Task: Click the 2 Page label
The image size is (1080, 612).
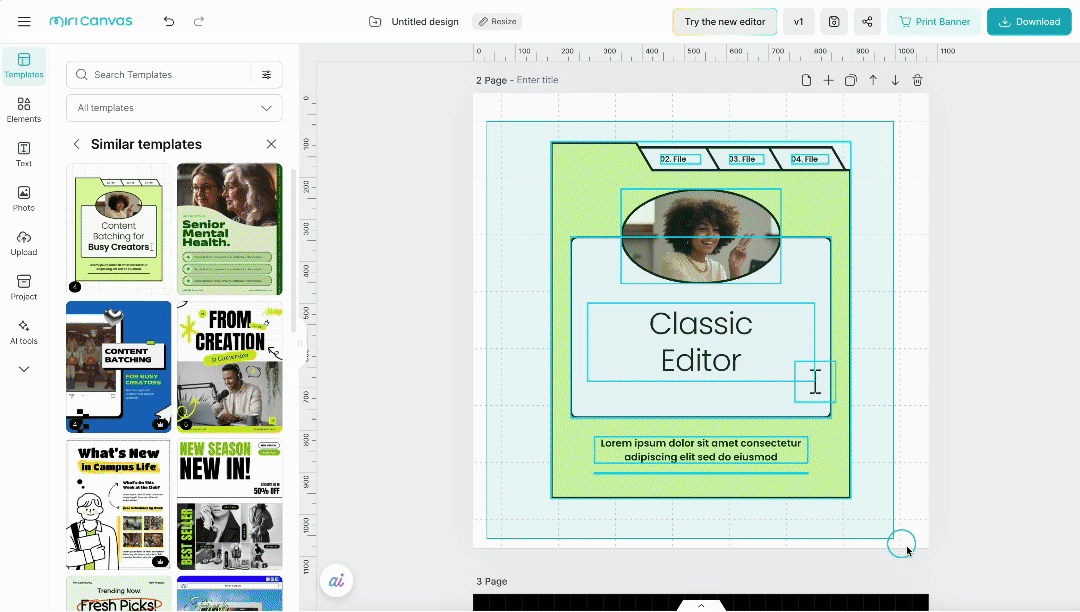Action: (x=492, y=81)
